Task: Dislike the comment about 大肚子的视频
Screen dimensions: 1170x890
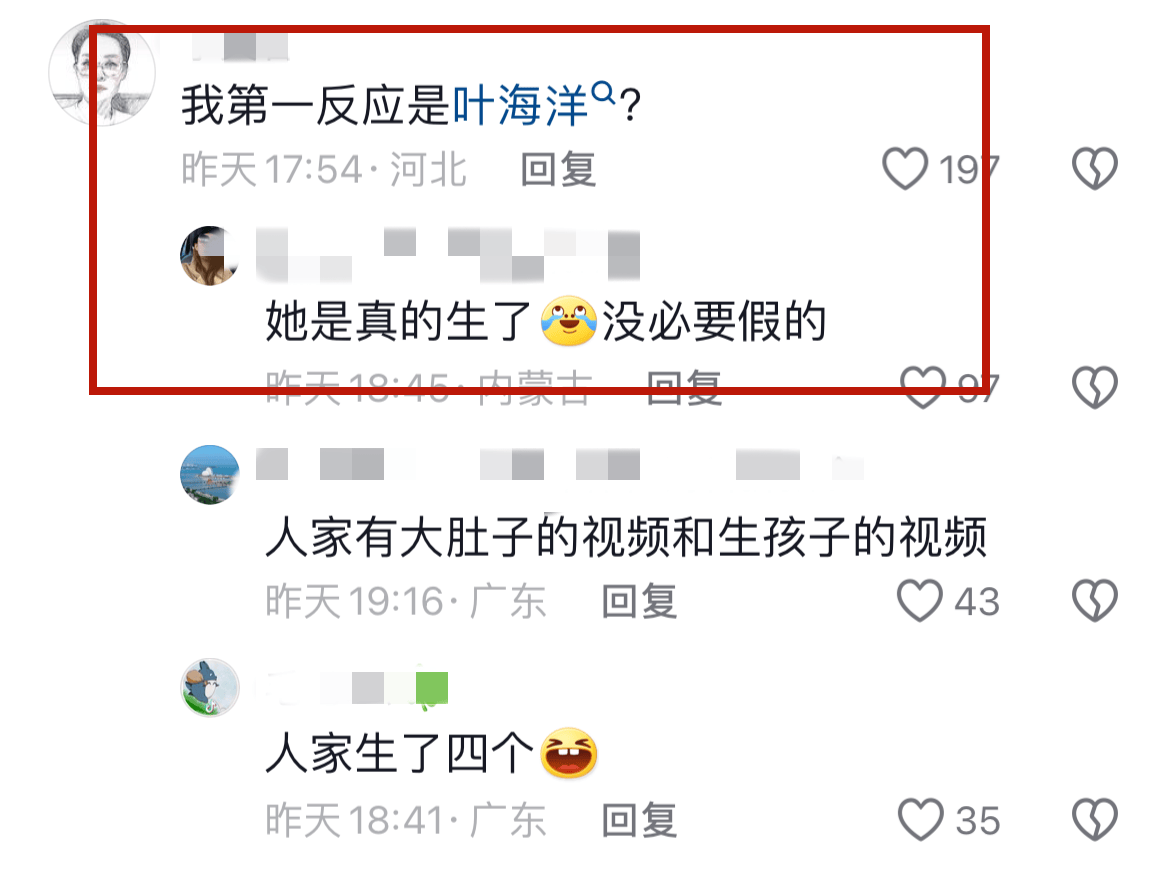Action: pyautogui.click(x=1095, y=601)
